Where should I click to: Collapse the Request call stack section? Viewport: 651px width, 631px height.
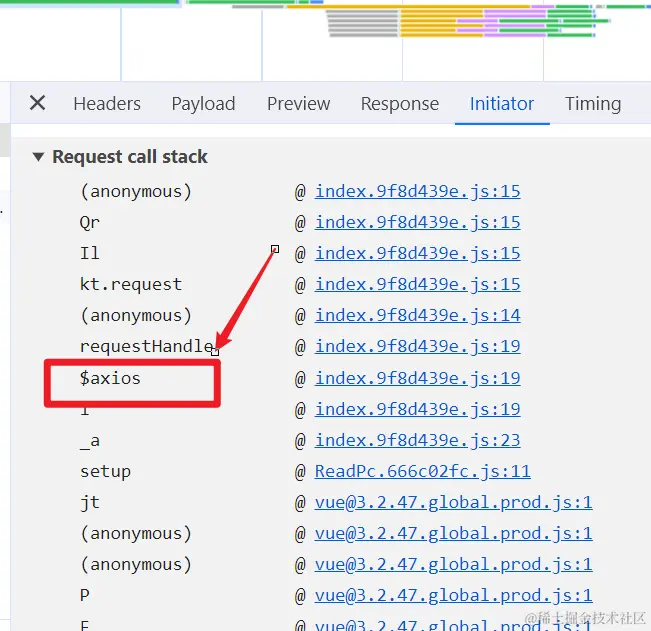[x=38, y=157]
